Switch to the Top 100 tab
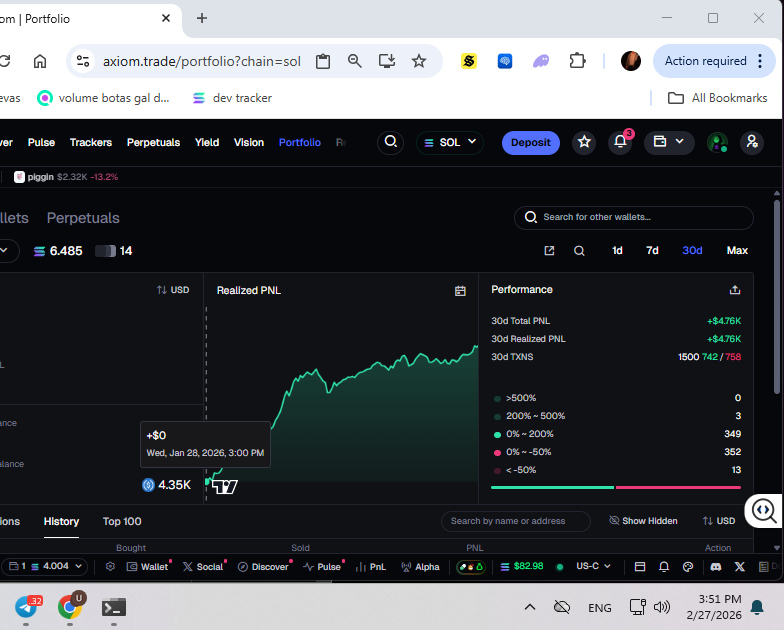Image resolution: width=784 pixels, height=630 pixels. pyautogui.click(x=122, y=522)
